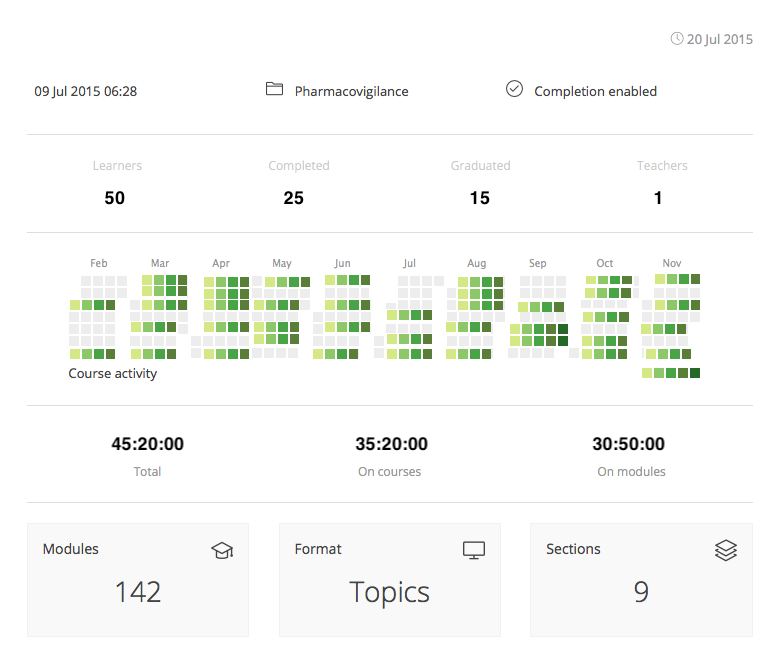The width and height of the screenshot is (781, 646).
Task: Click the graduation cap icon in Modules card
Action: point(222,550)
